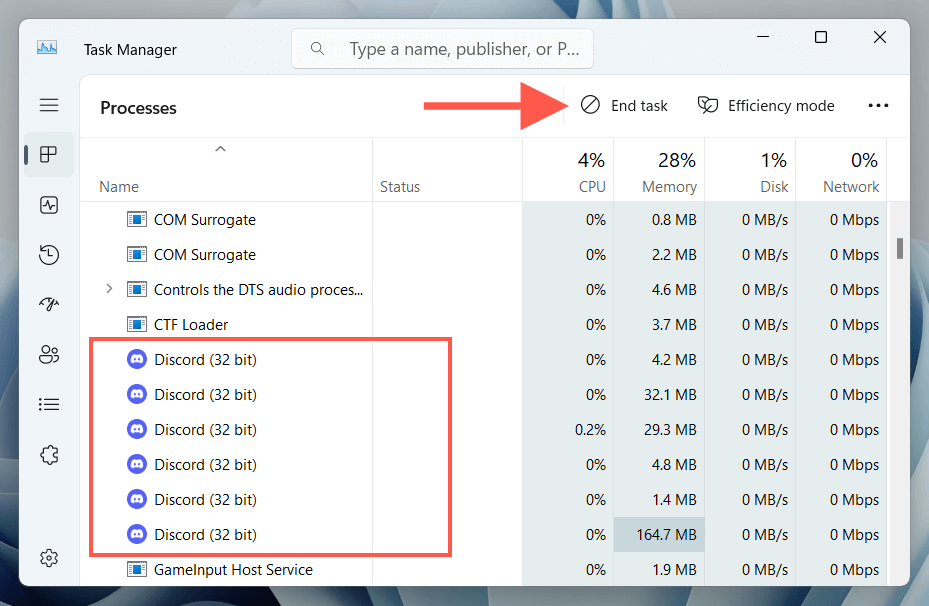Select the Discord process using 1.4 MB
The image size is (929, 606).
(483, 499)
